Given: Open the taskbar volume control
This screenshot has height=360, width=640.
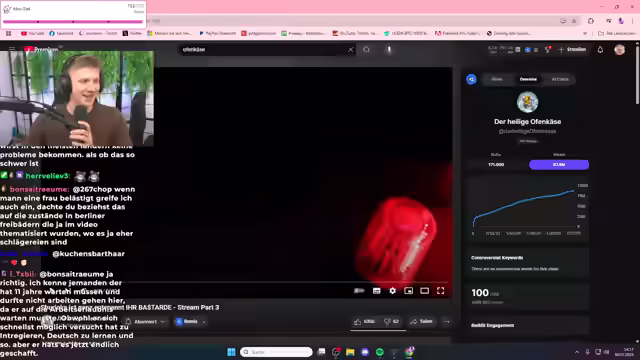Looking at the screenshot, I should click(606, 352).
